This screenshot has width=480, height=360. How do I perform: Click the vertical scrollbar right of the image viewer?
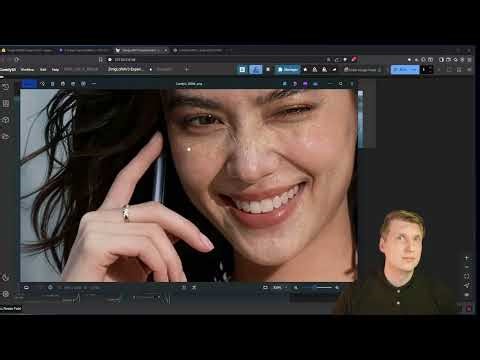click(360, 118)
